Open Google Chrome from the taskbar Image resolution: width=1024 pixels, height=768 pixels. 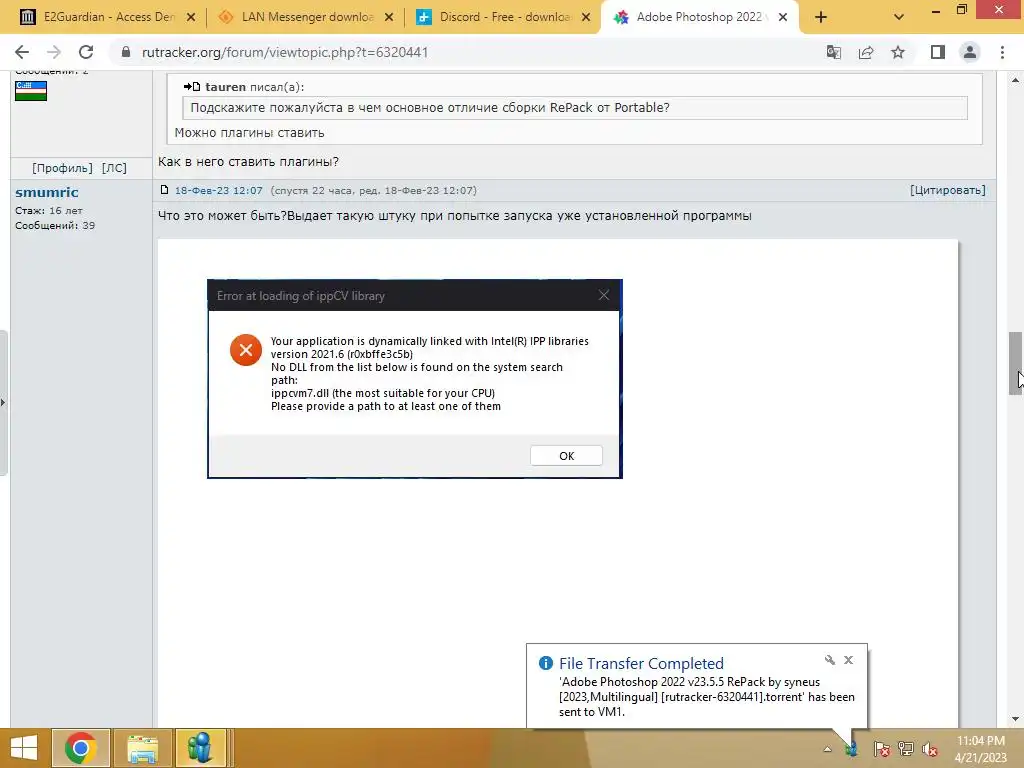tap(80, 748)
